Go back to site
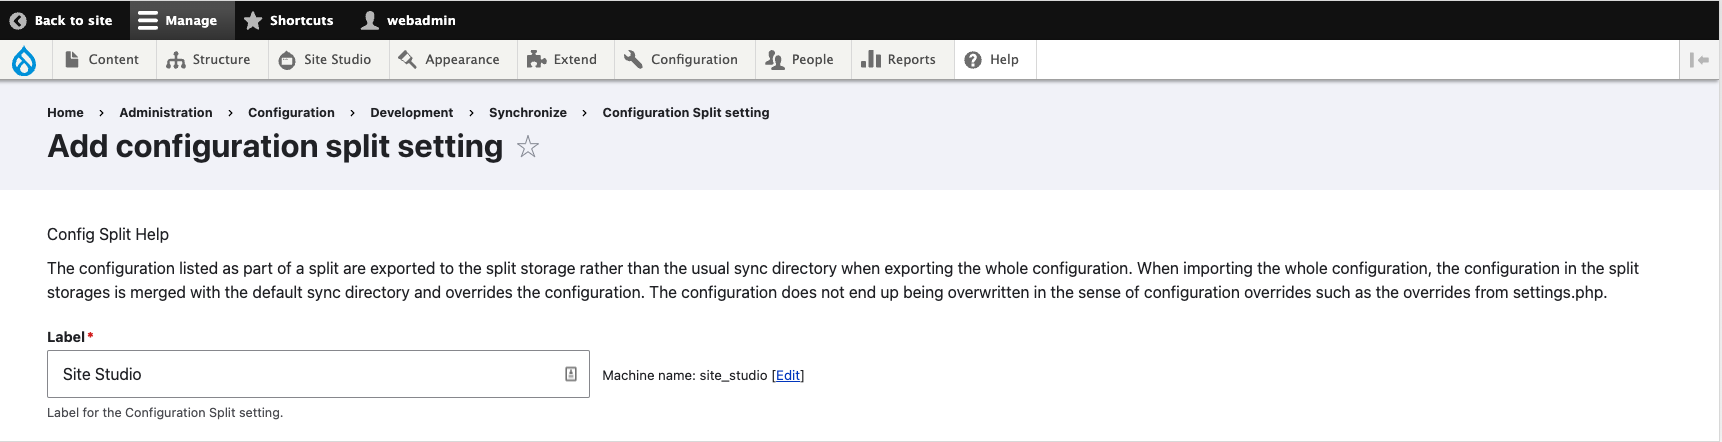Image resolution: width=1722 pixels, height=442 pixels. tap(61, 20)
